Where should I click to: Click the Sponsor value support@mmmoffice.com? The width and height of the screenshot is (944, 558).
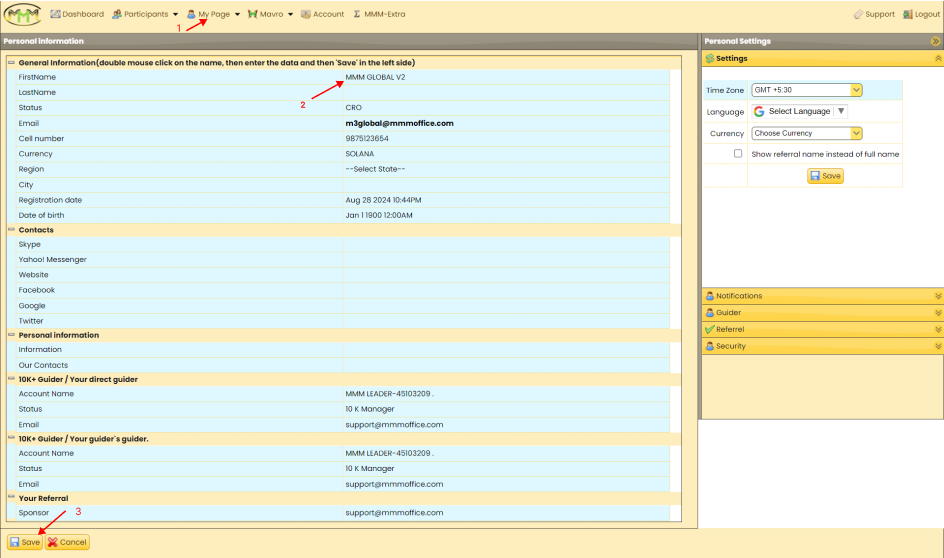click(394, 513)
